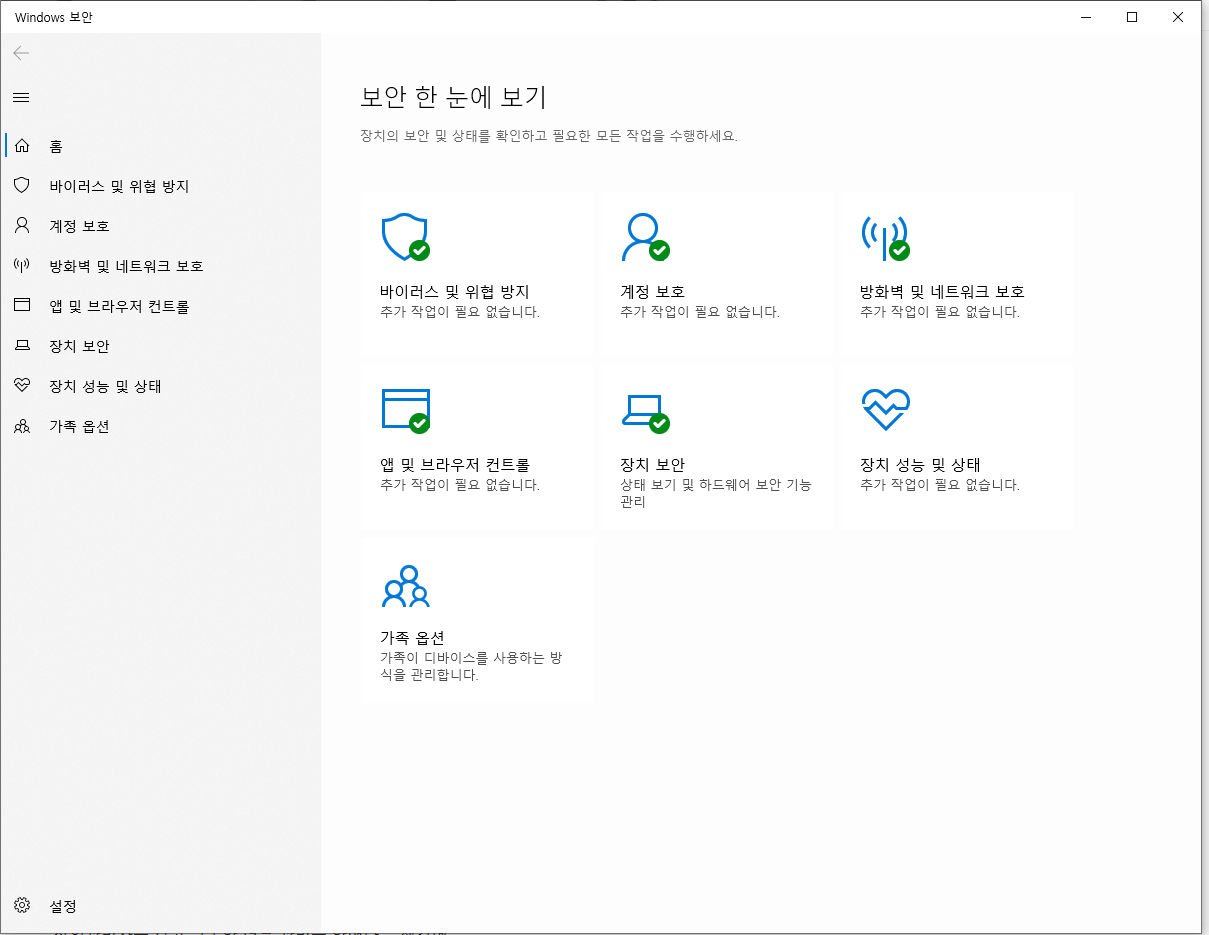Click the laptop icon beside 장치 보안 in sidebar
Image resolution: width=1209 pixels, height=935 pixels.
tap(22, 346)
